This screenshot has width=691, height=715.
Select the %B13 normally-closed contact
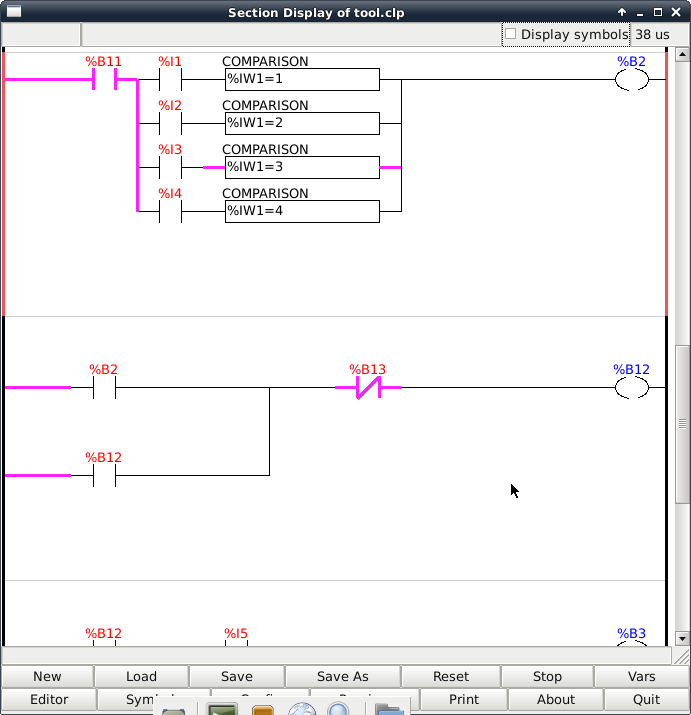368,388
